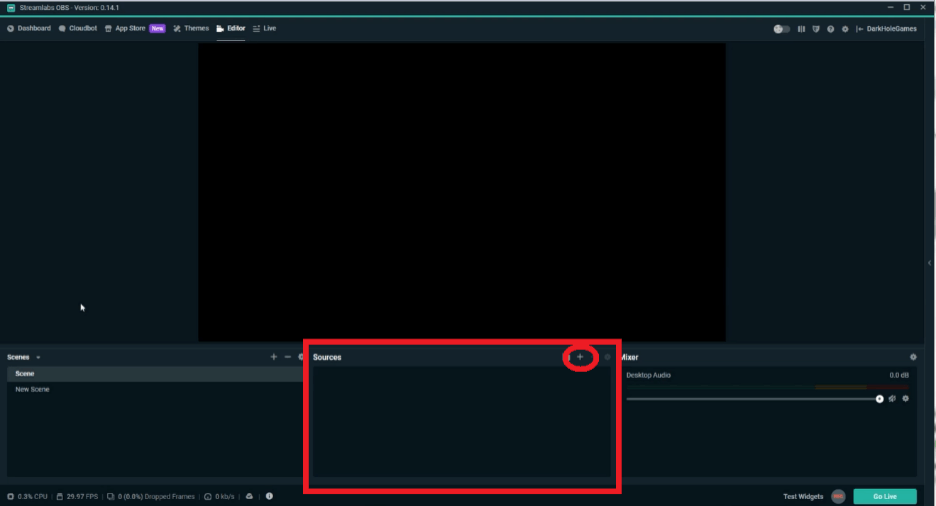Add a new source with plus icon
936x506 pixels.
point(580,357)
